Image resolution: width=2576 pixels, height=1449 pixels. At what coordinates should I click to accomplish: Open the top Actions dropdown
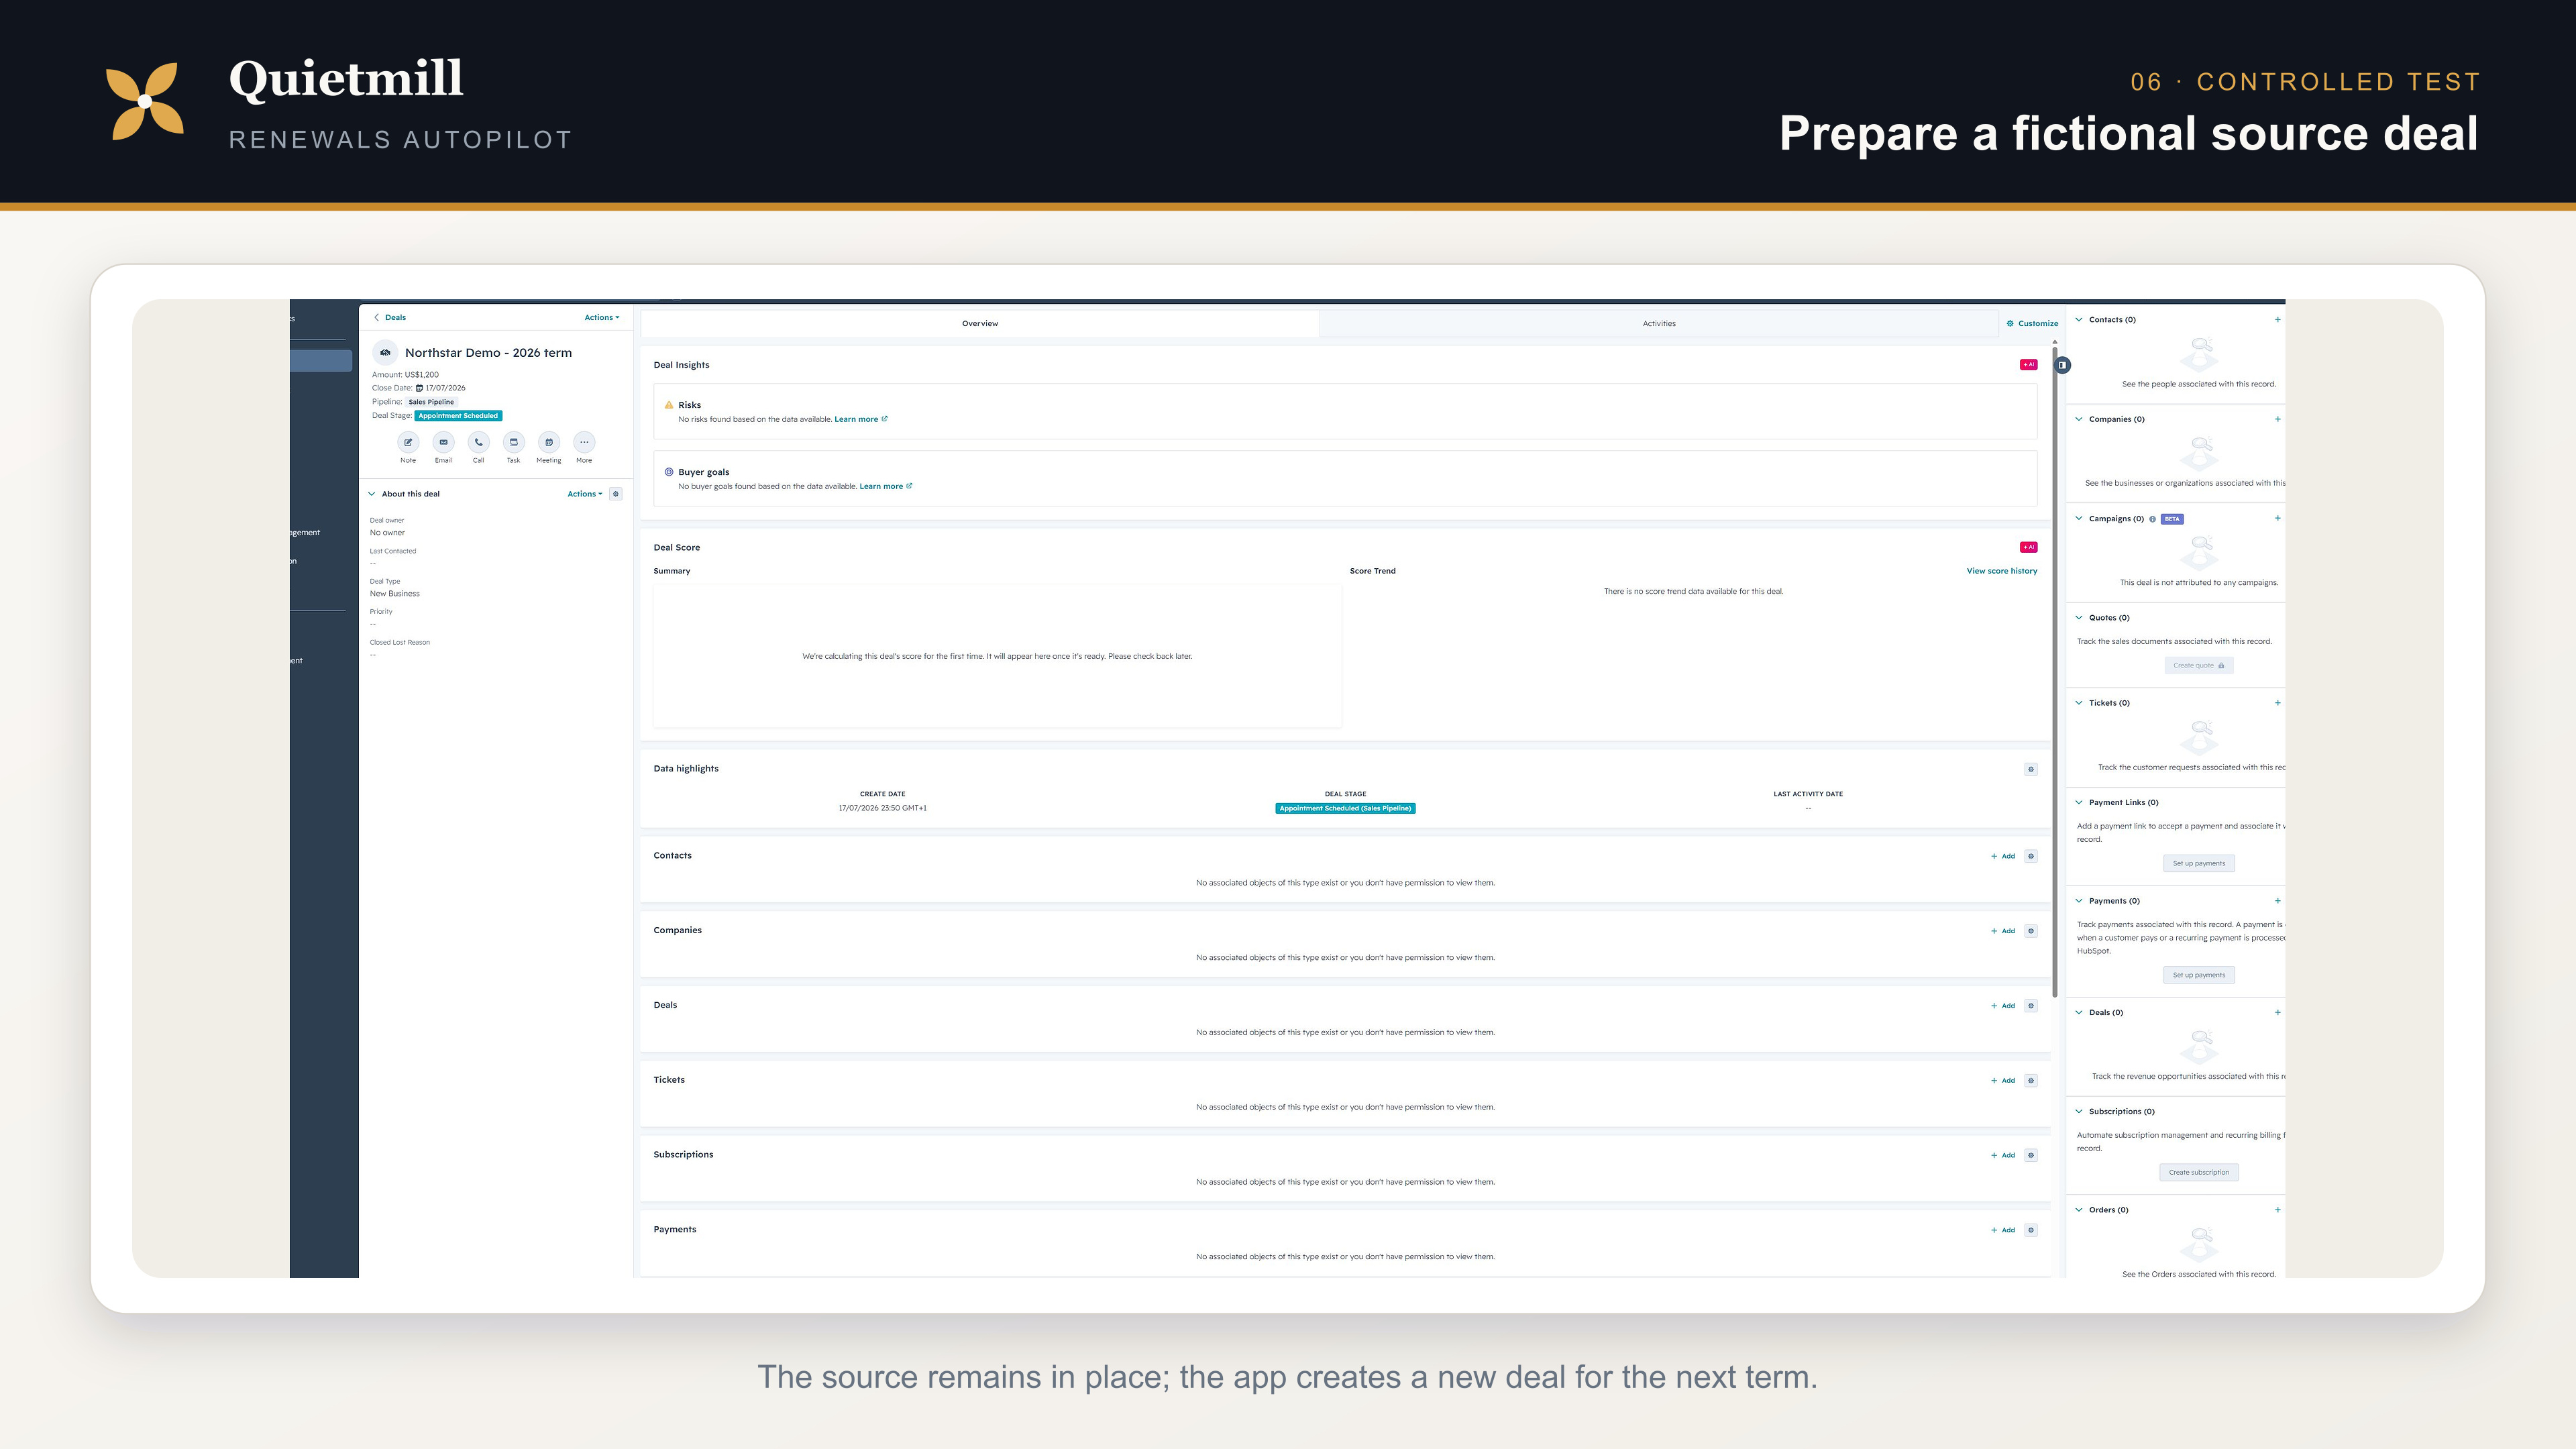coord(601,317)
